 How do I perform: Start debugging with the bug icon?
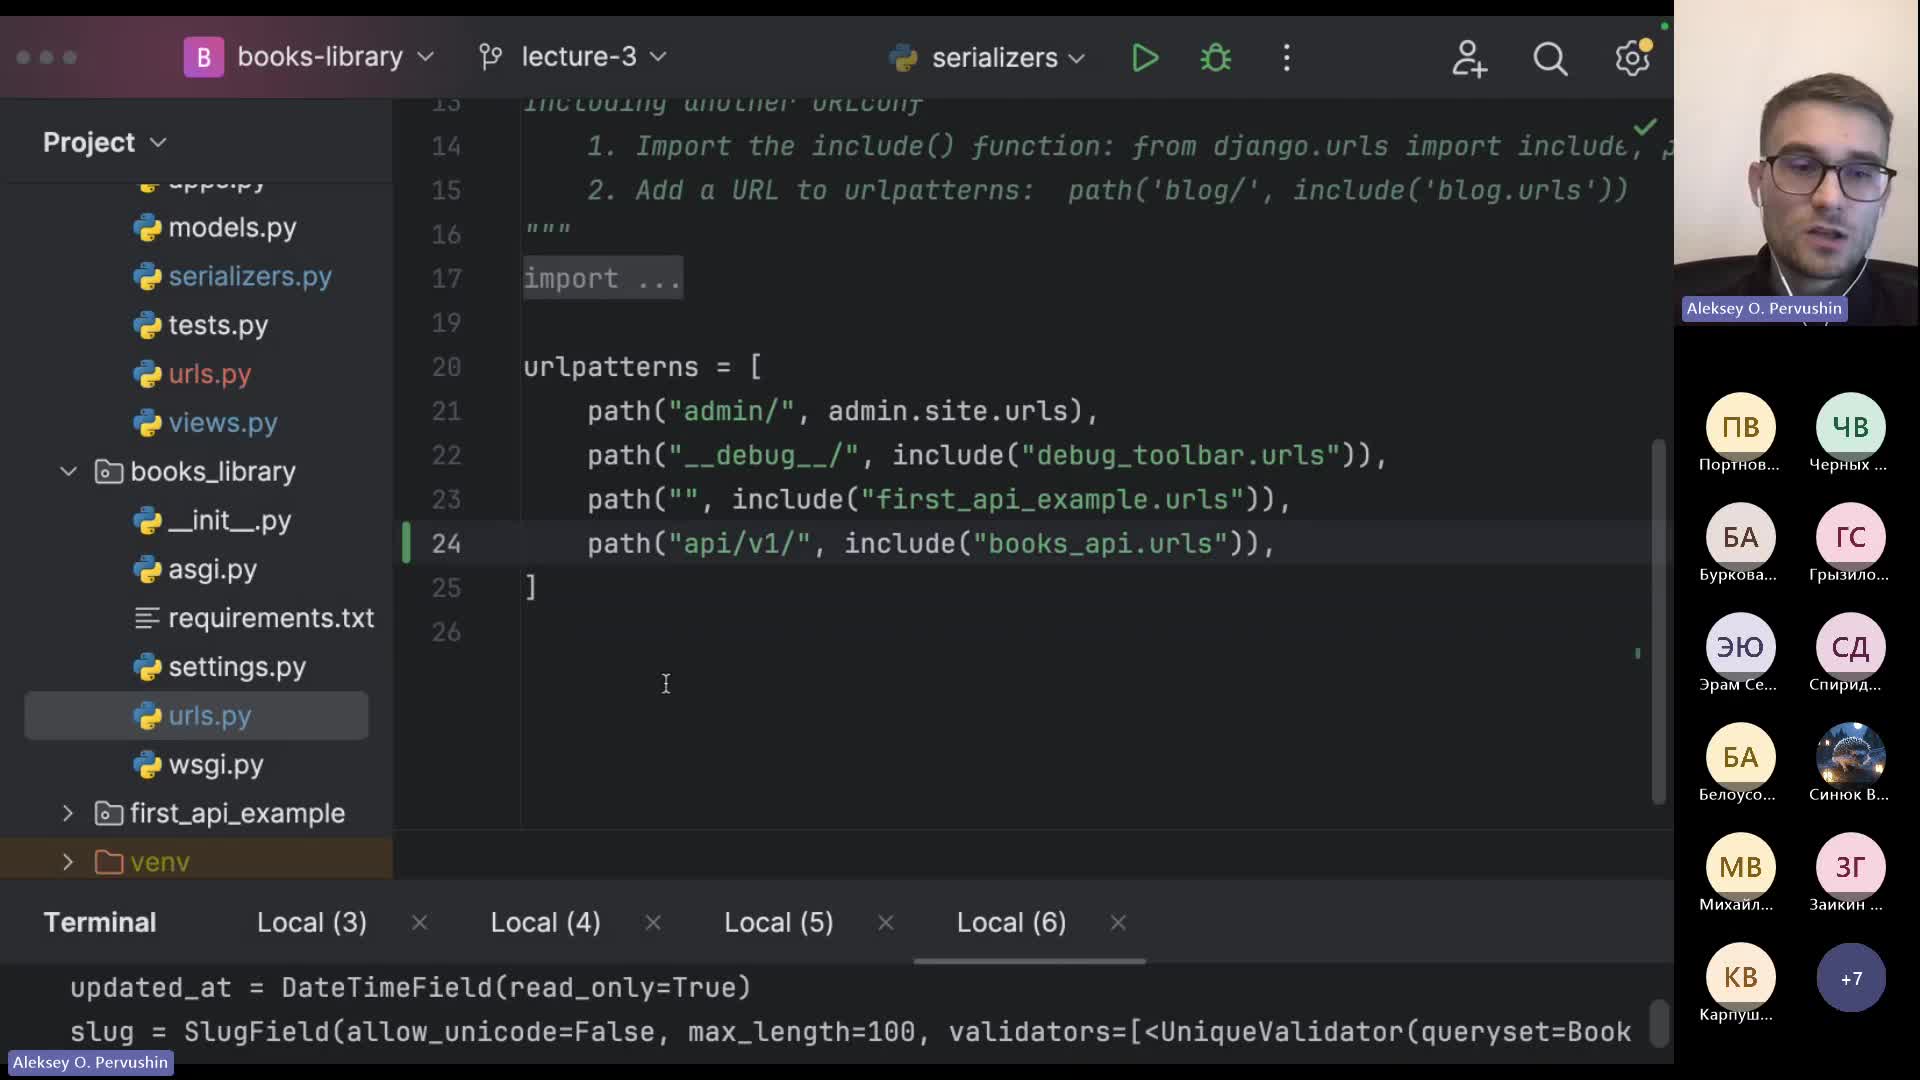pyautogui.click(x=1216, y=58)
